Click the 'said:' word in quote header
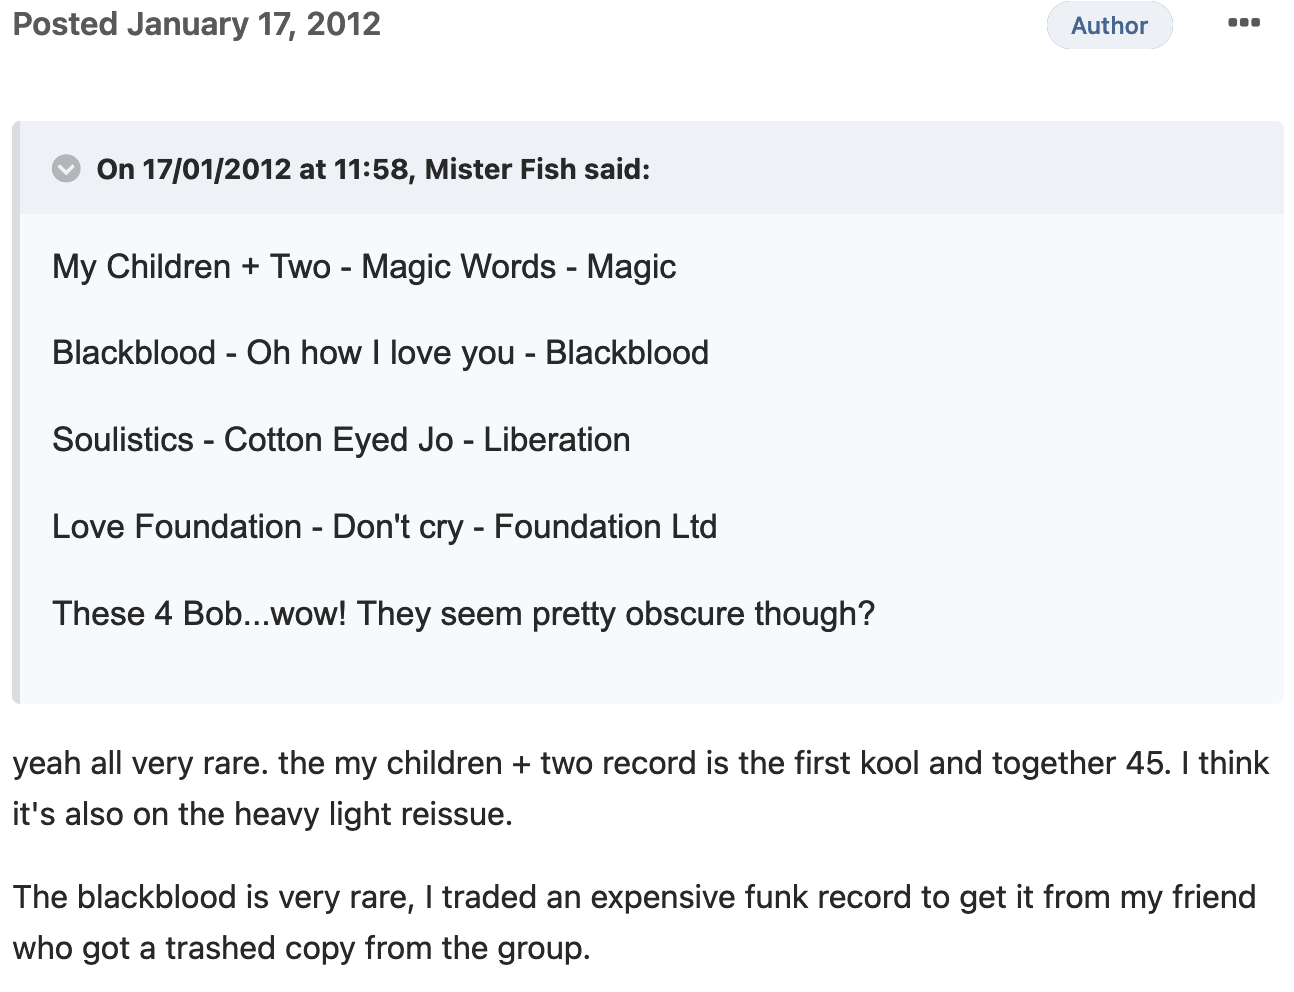This screenshot has height=992, width=1294. [617, 169]
